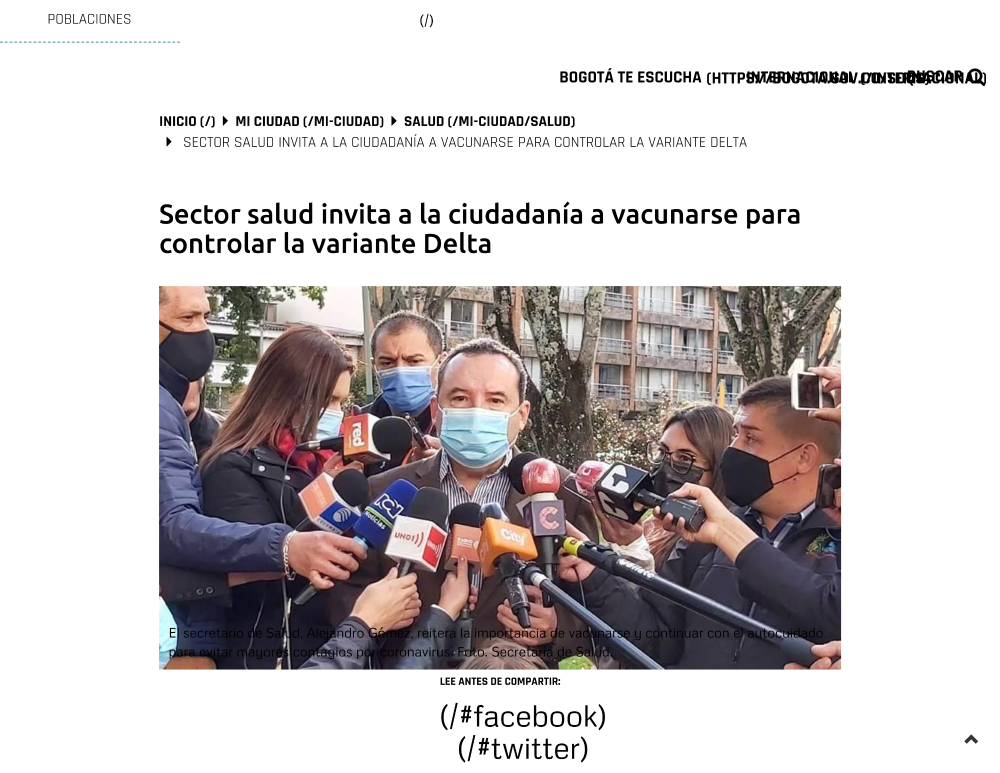Image resolution: width=1000 pixels, height=773 pixels.
Task: Open the MI CIUDAD breadcrumb link
Action: click(309, 121)
